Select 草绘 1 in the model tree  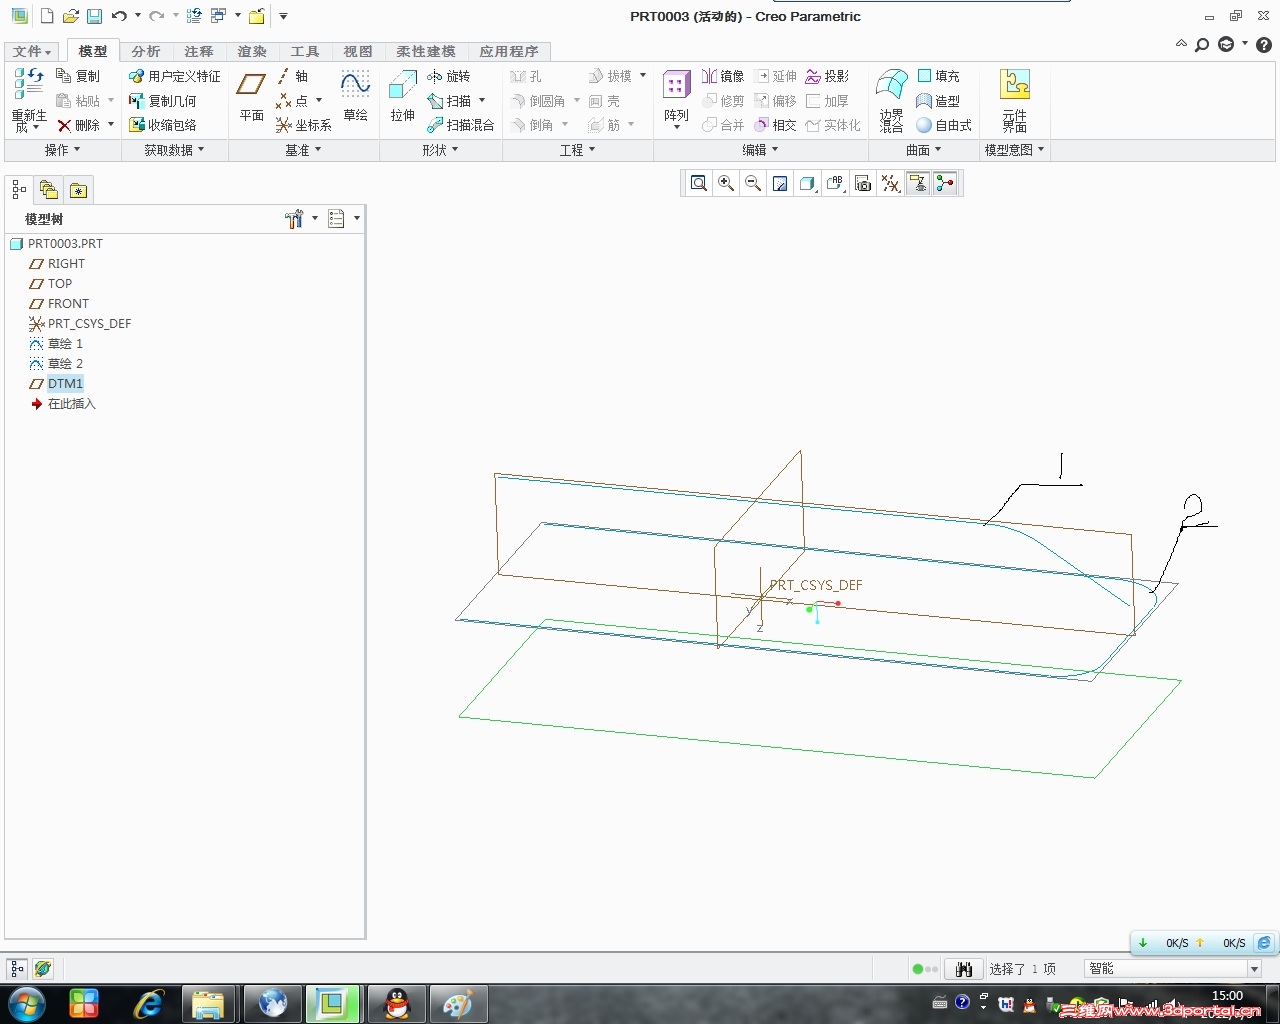tap(56, 344)
